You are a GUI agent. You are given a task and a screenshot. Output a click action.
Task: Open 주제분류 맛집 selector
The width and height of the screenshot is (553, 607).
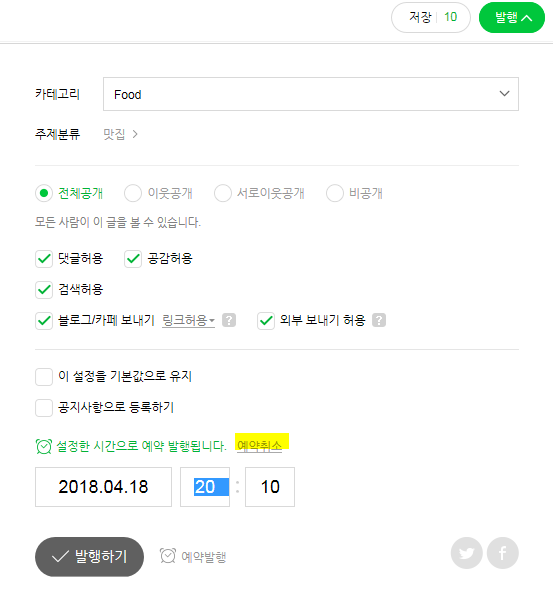point(120,134)
